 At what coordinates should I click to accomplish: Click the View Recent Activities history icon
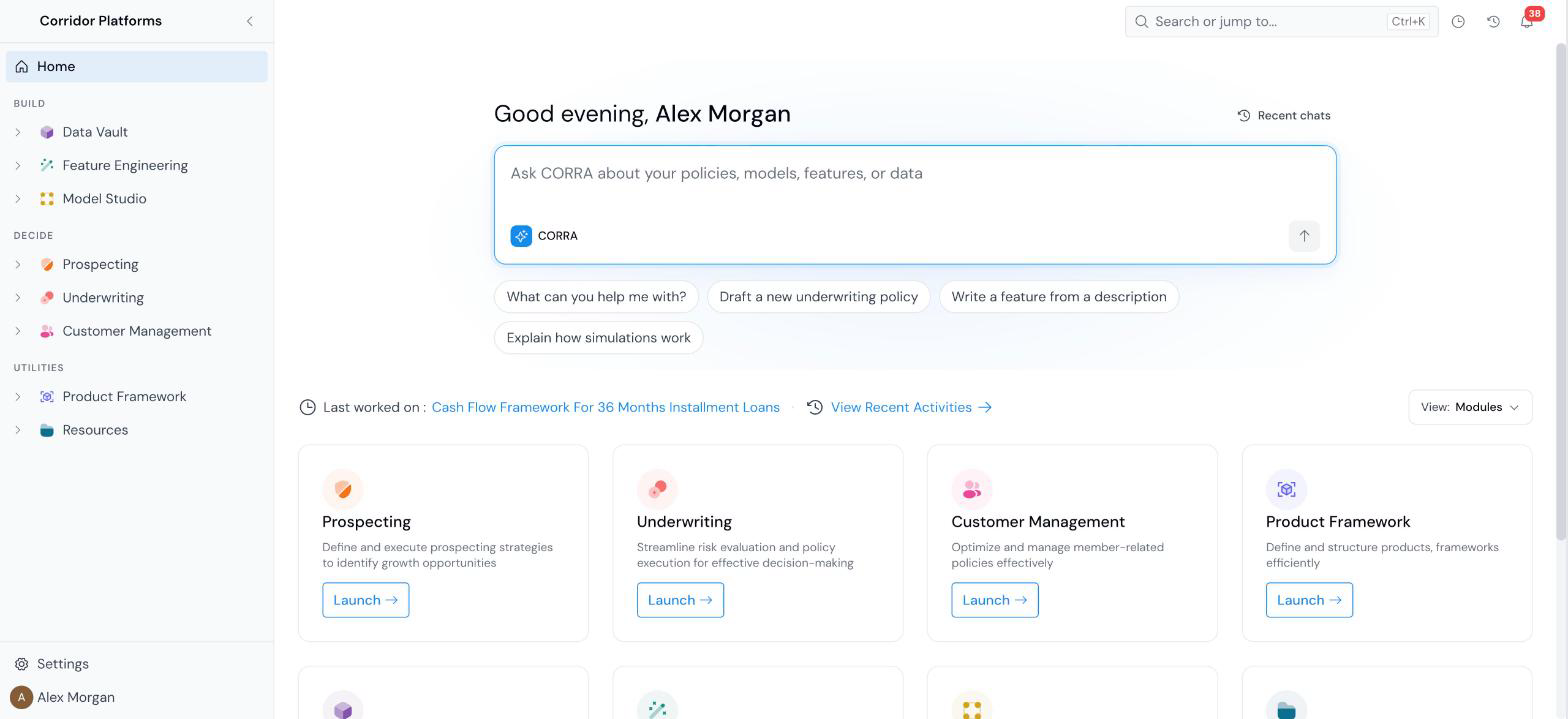(x=815, y=407)
